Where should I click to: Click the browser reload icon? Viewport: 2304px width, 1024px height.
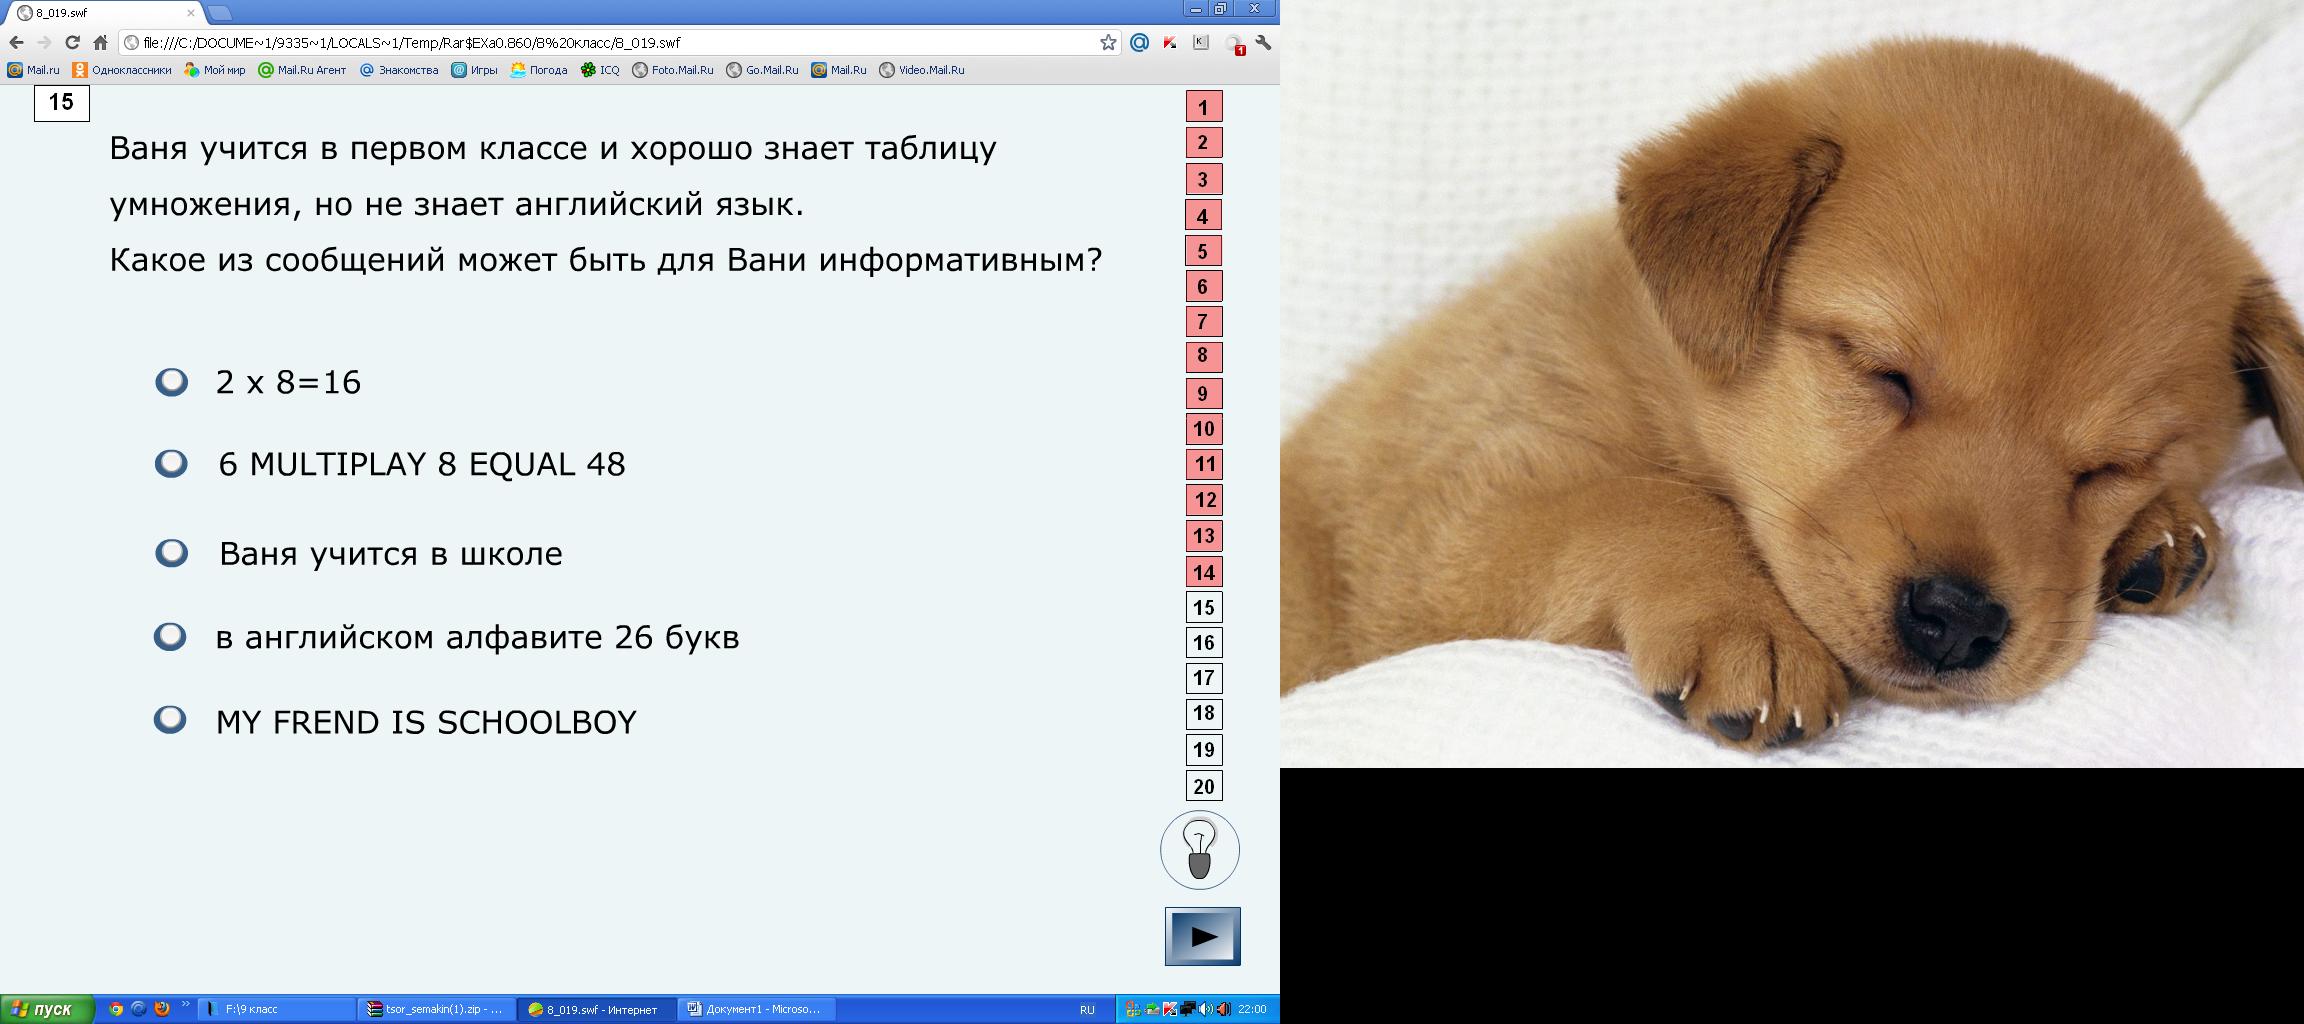pos(72,43)
